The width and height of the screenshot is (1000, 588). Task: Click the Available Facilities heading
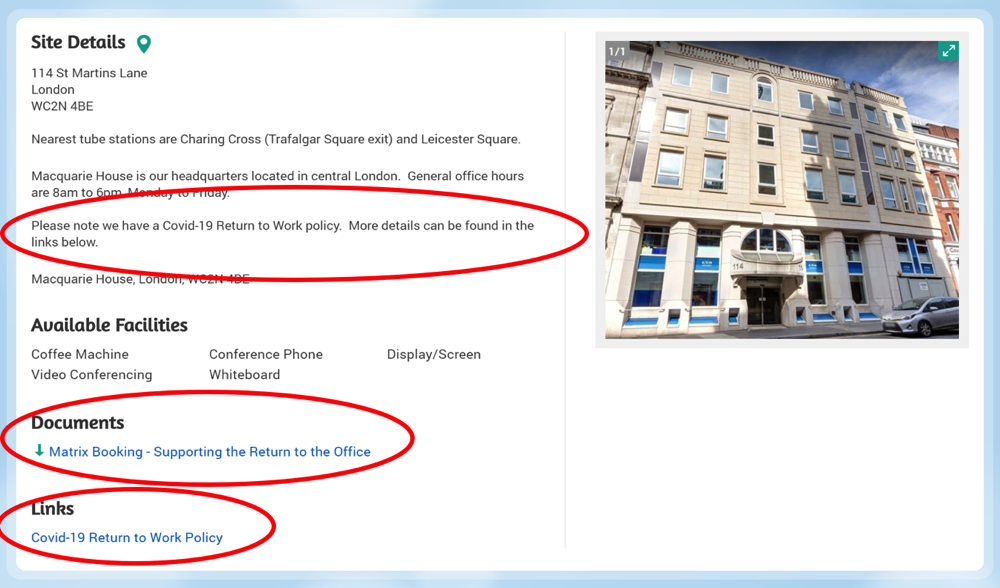109,325
